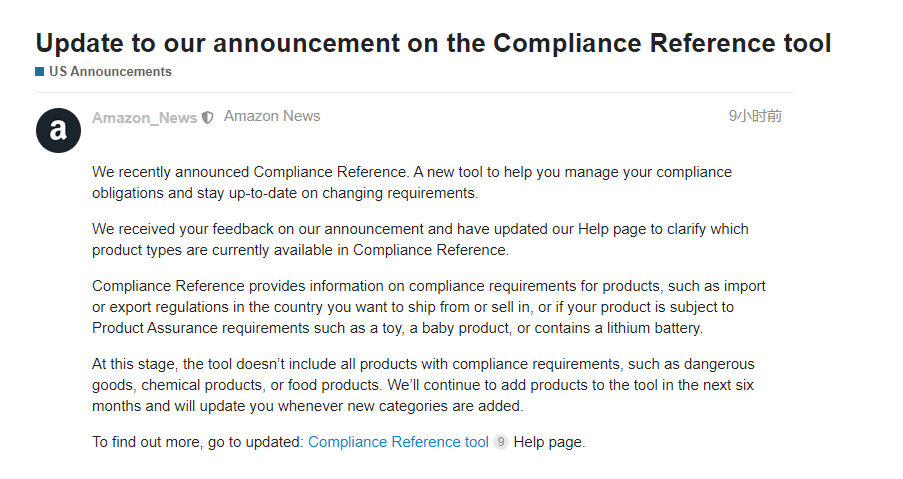
Task: Open the US Announcements category
Action: tap(110, 71)
